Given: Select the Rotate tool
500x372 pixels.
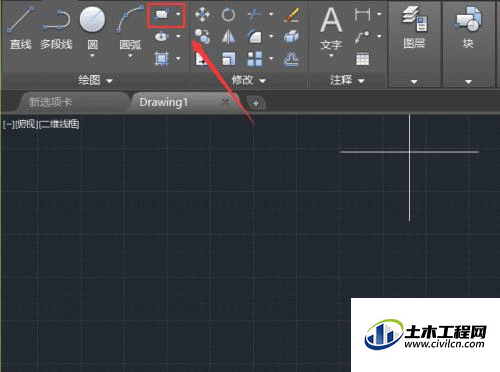Looking at the screenshot, I should pos(228,15).
